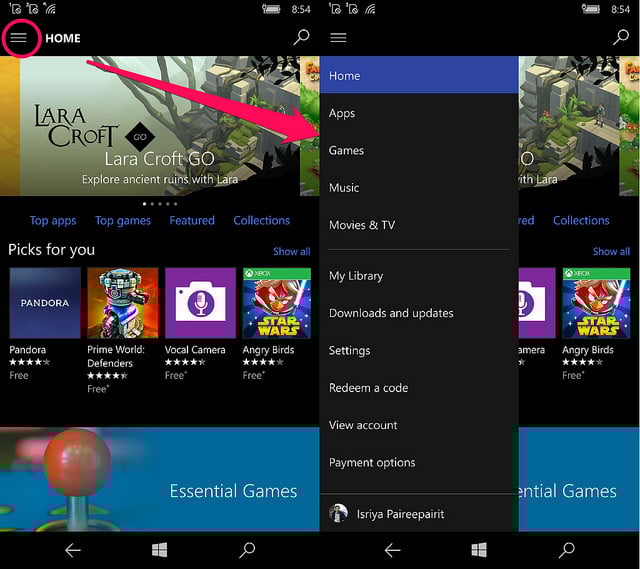Screen dimensions: 640x569
Task: Open My Library from menu
Action: [x=419, y=276]
